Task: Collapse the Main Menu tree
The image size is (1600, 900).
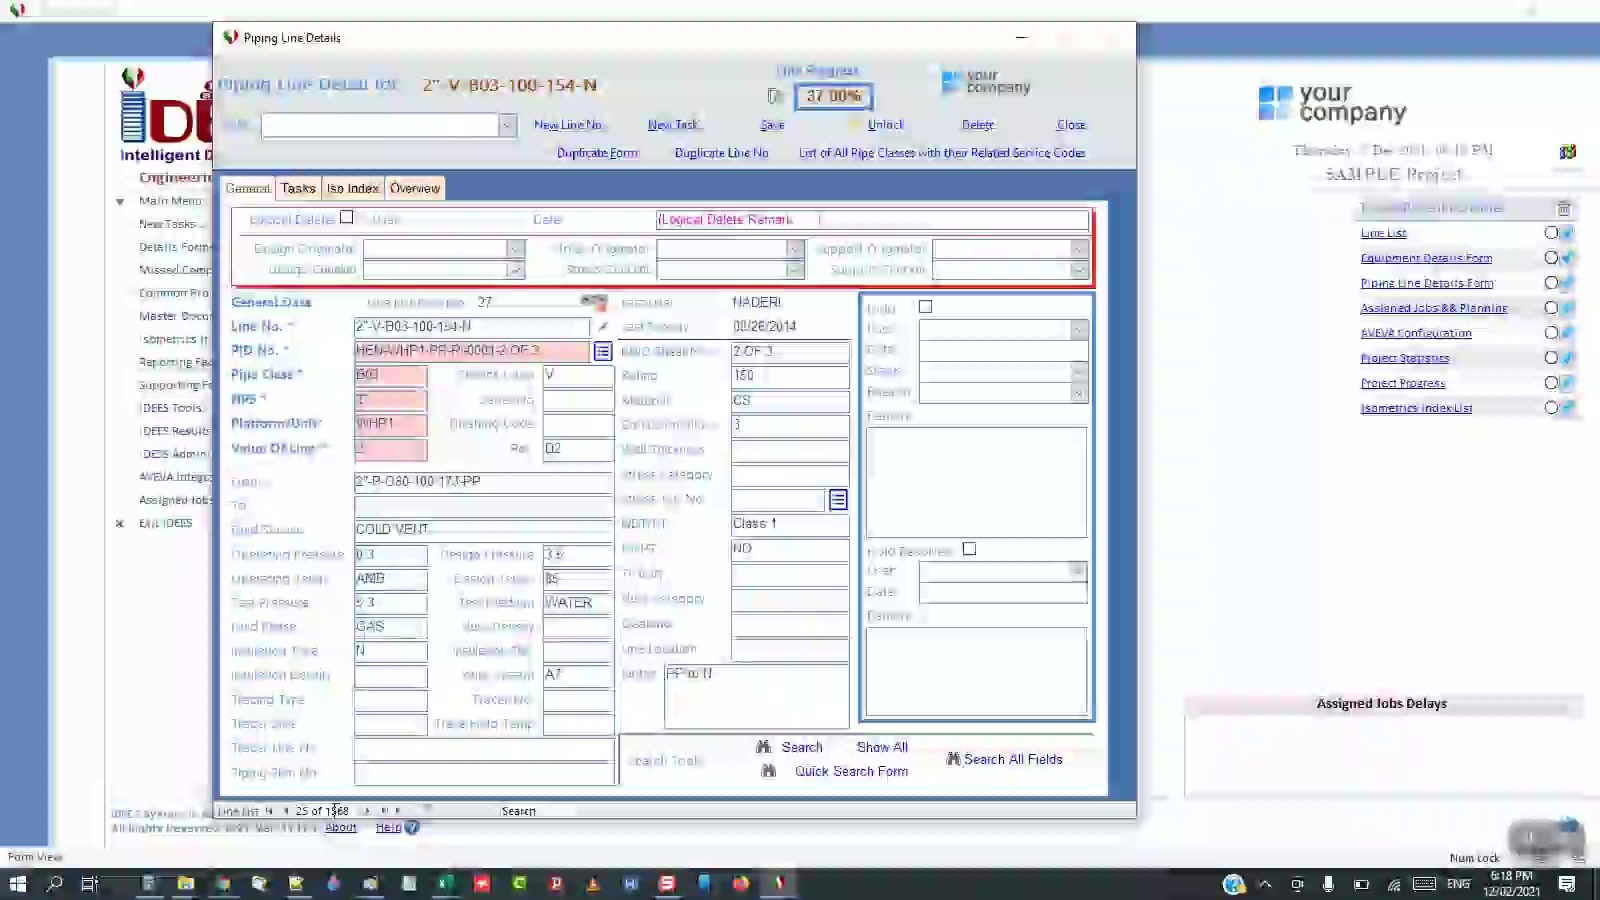Action: click(x=120, y=201)
